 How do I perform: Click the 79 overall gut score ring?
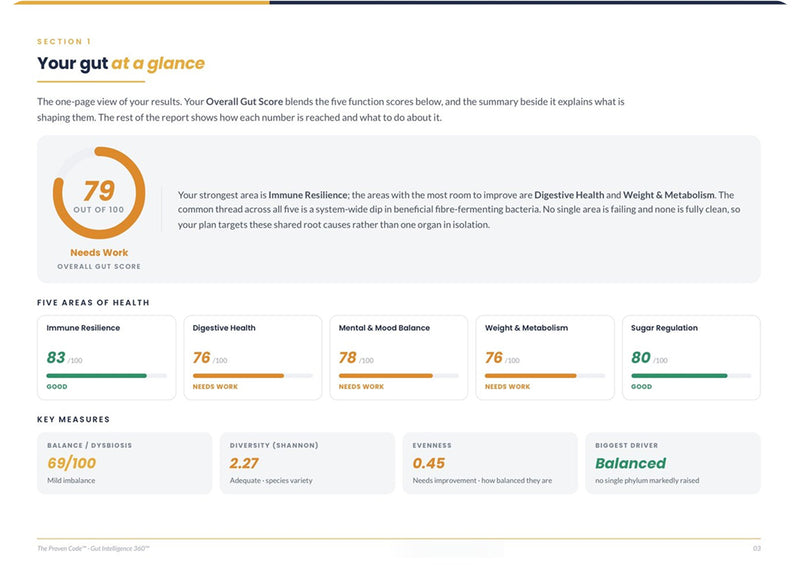pyautogui.click(x=99, y=193)
